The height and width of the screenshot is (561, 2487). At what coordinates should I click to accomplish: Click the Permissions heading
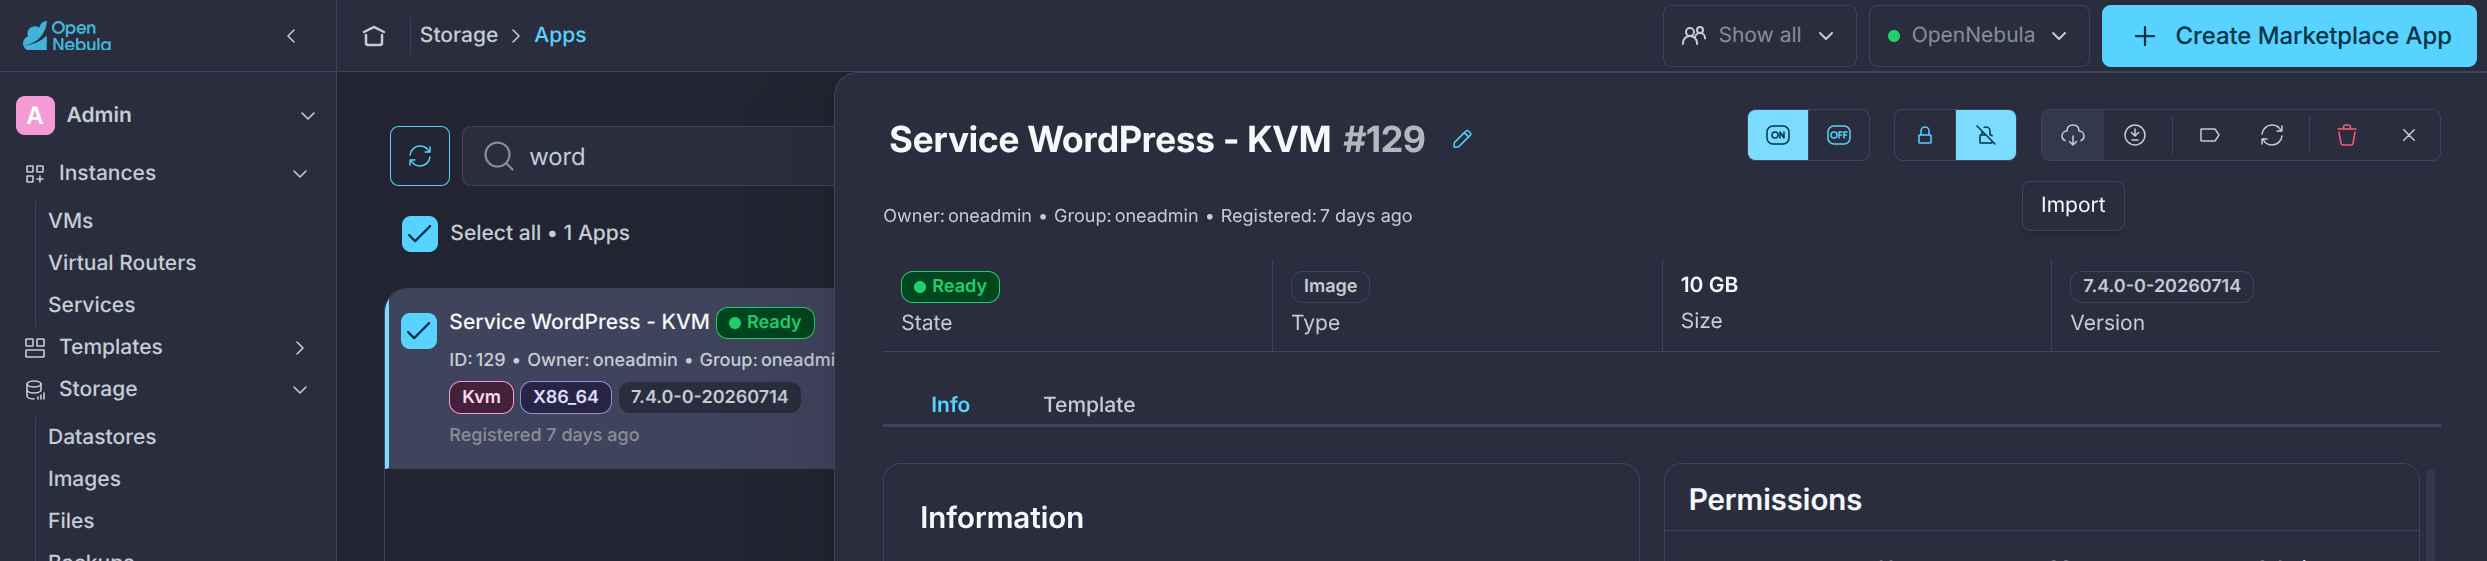[x=1775, y=500]
